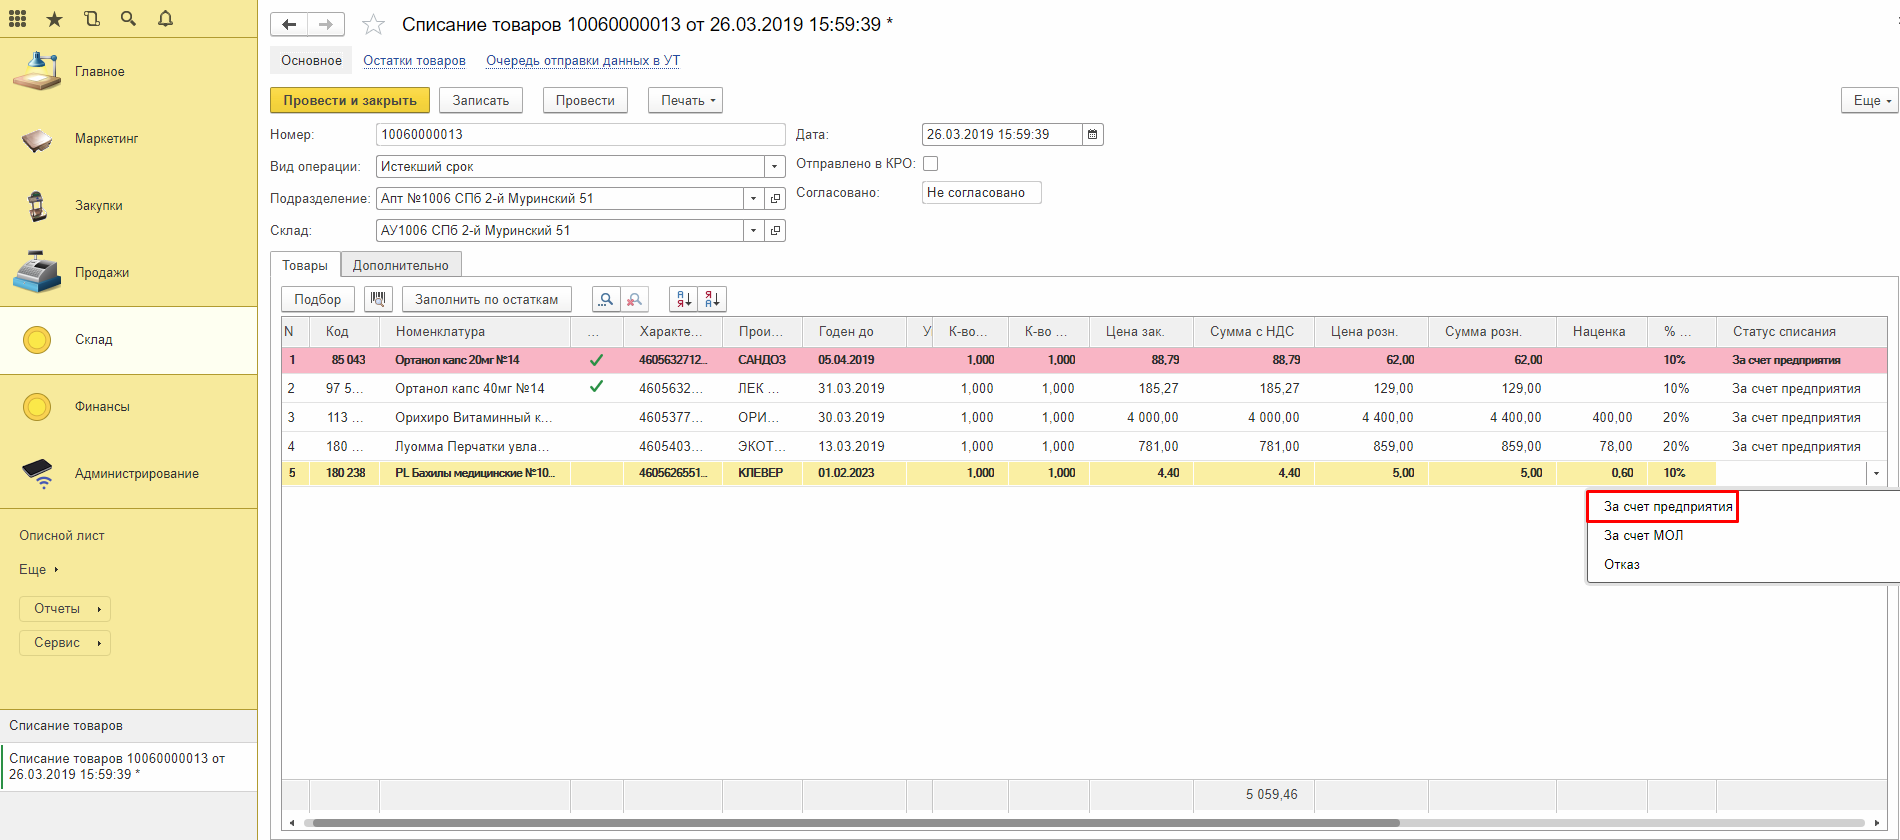Click the notifications bell icon
This screenshot has height=840, width=1900.
(166, 18)
